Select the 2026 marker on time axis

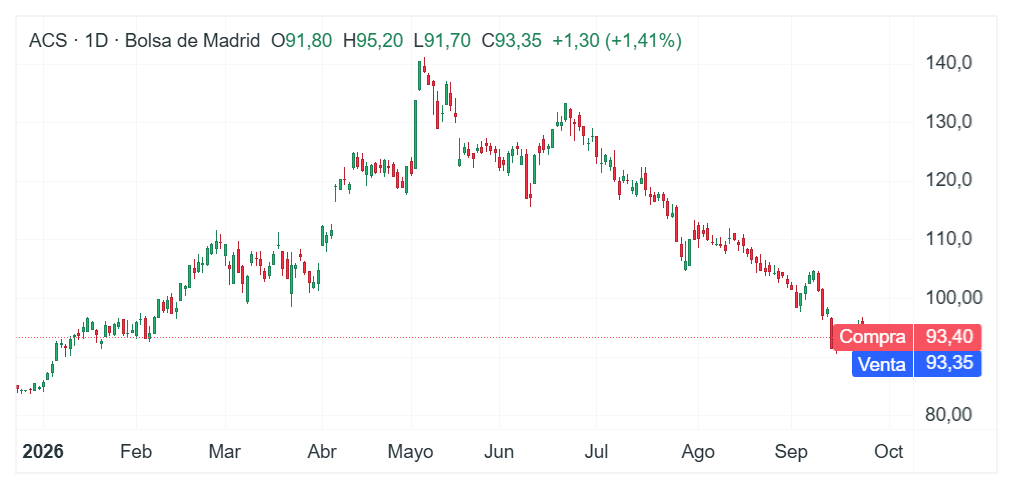click(43, 452)
